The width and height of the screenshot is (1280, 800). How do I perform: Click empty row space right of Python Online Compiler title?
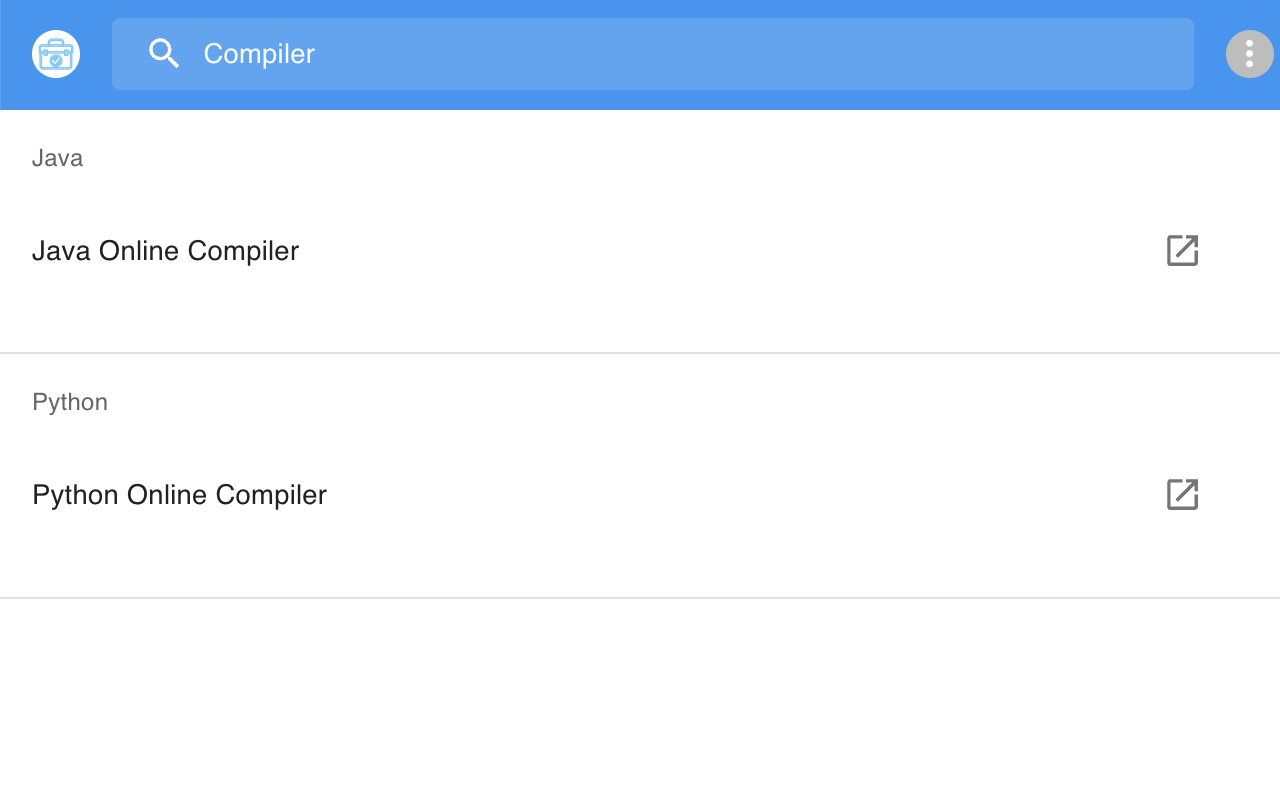(x=700, y=495)
